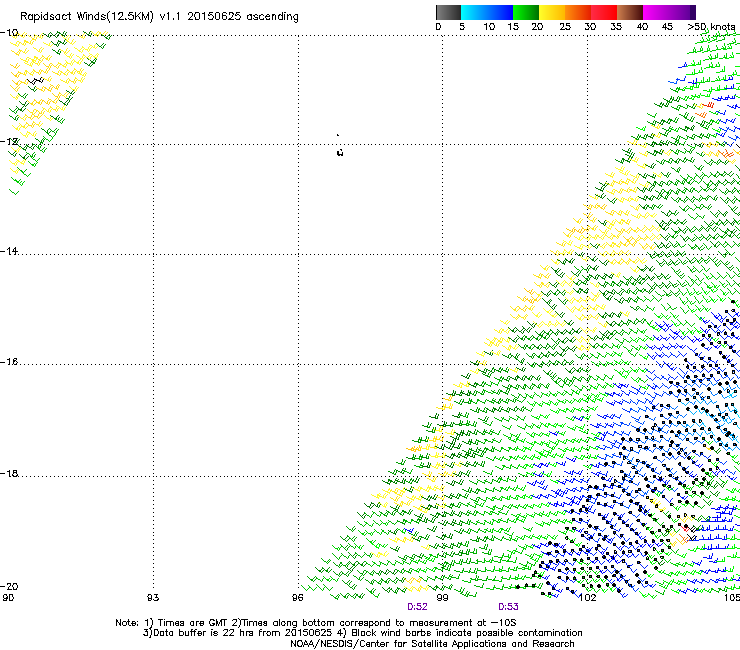This screenshot has height=650, width=740.
Task: Click the 93 longitude axis label
Action: [153, 598]
